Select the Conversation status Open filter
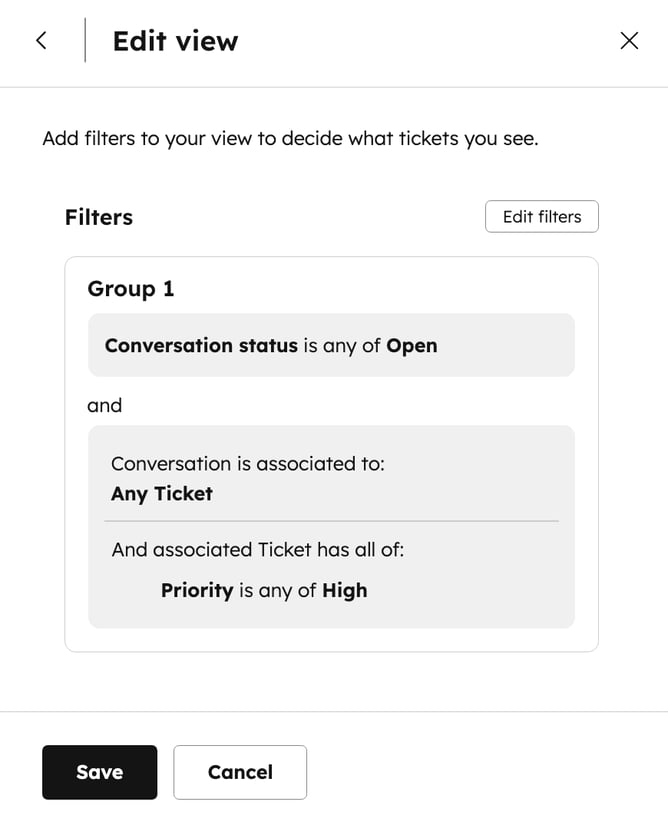The image size is (668, 815). 331,345
